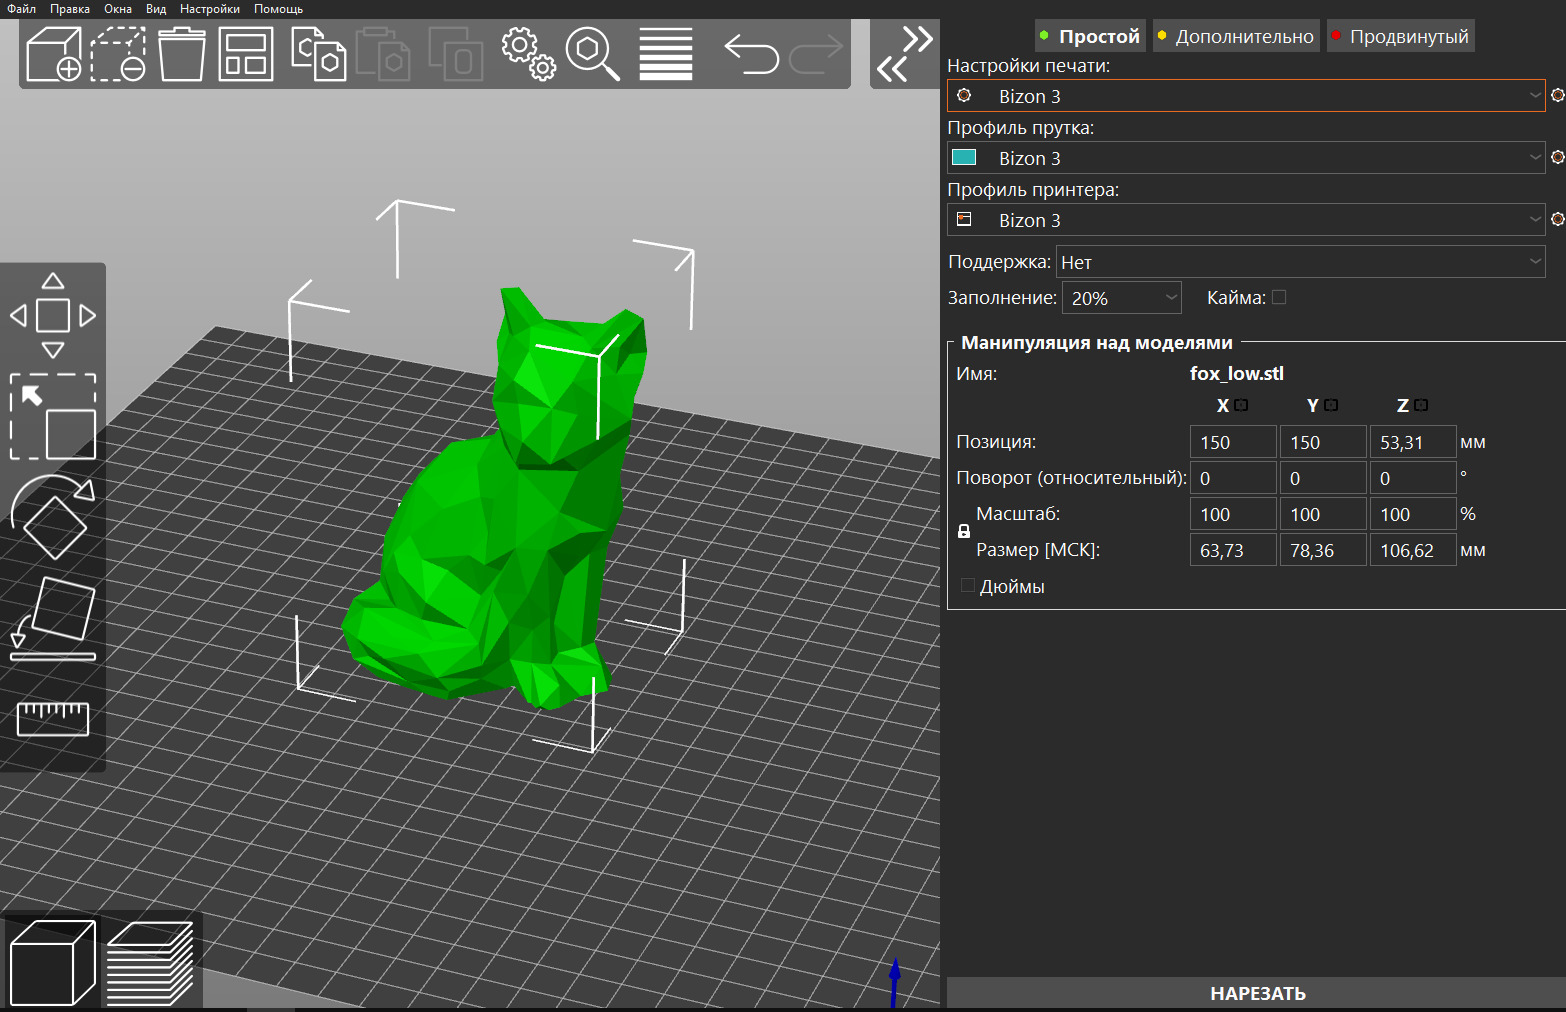
Task: Open the Файл menu
Action: pos(21,9)
